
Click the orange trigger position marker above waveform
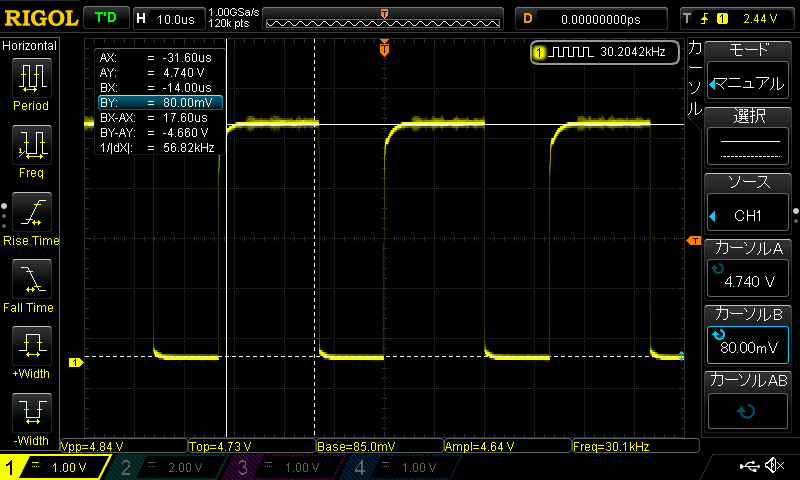click(x=384, y=48)
